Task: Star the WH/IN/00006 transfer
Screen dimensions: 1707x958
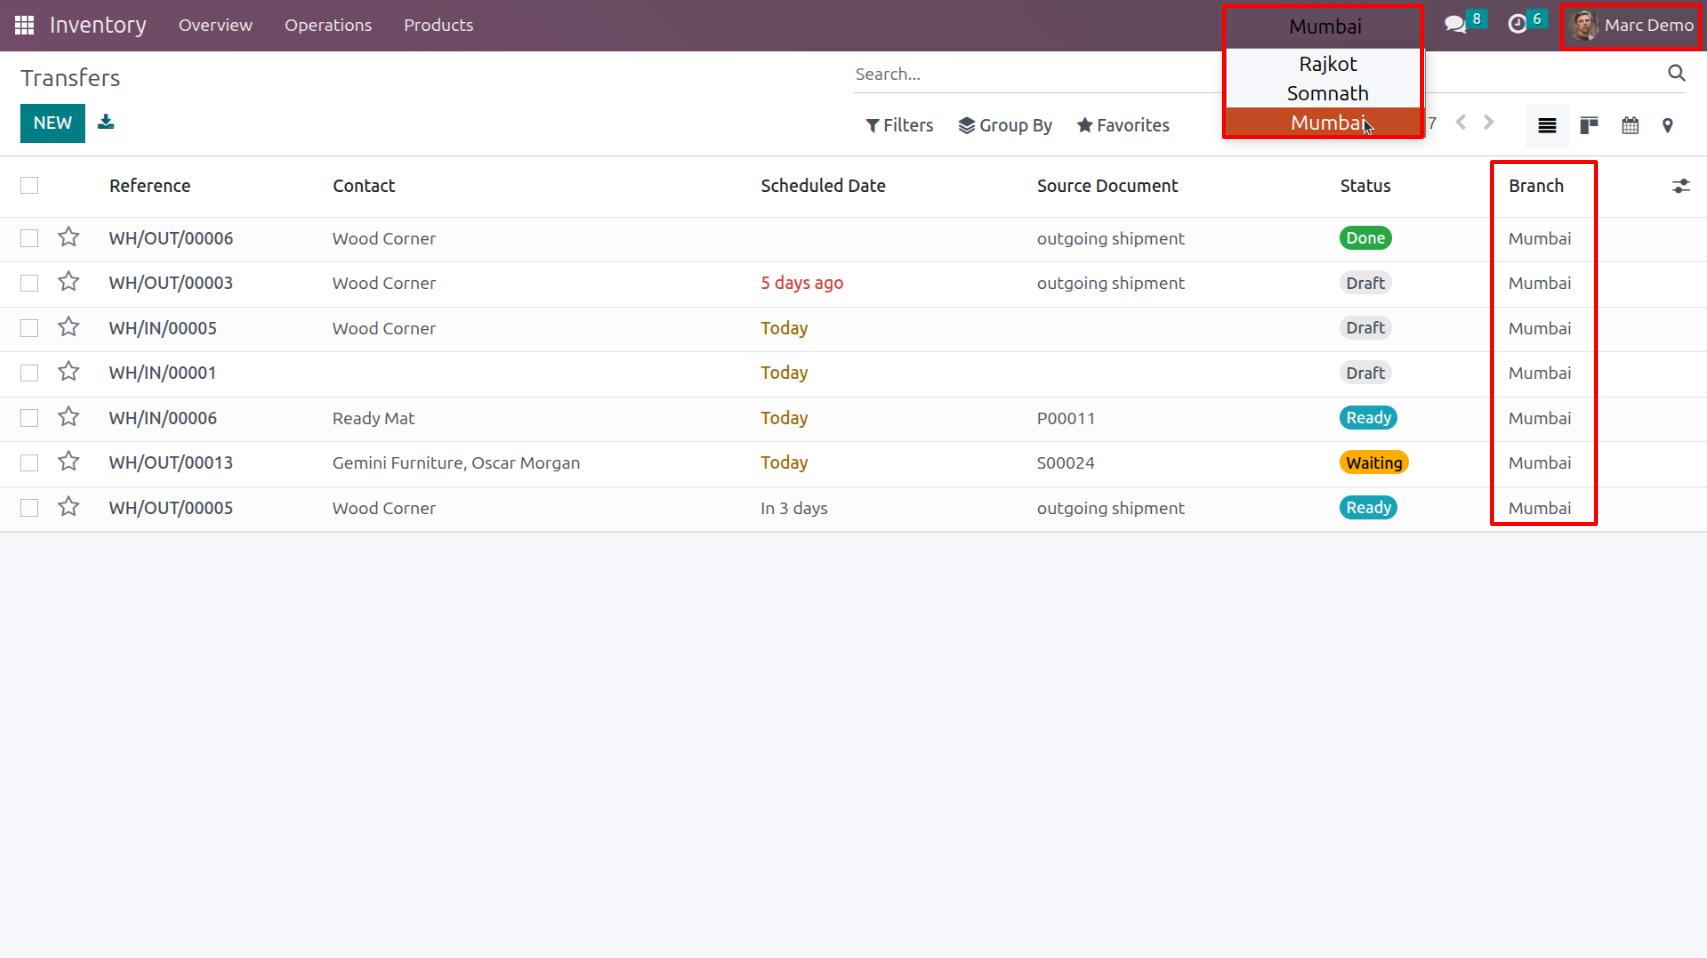Action: (68, 417)
